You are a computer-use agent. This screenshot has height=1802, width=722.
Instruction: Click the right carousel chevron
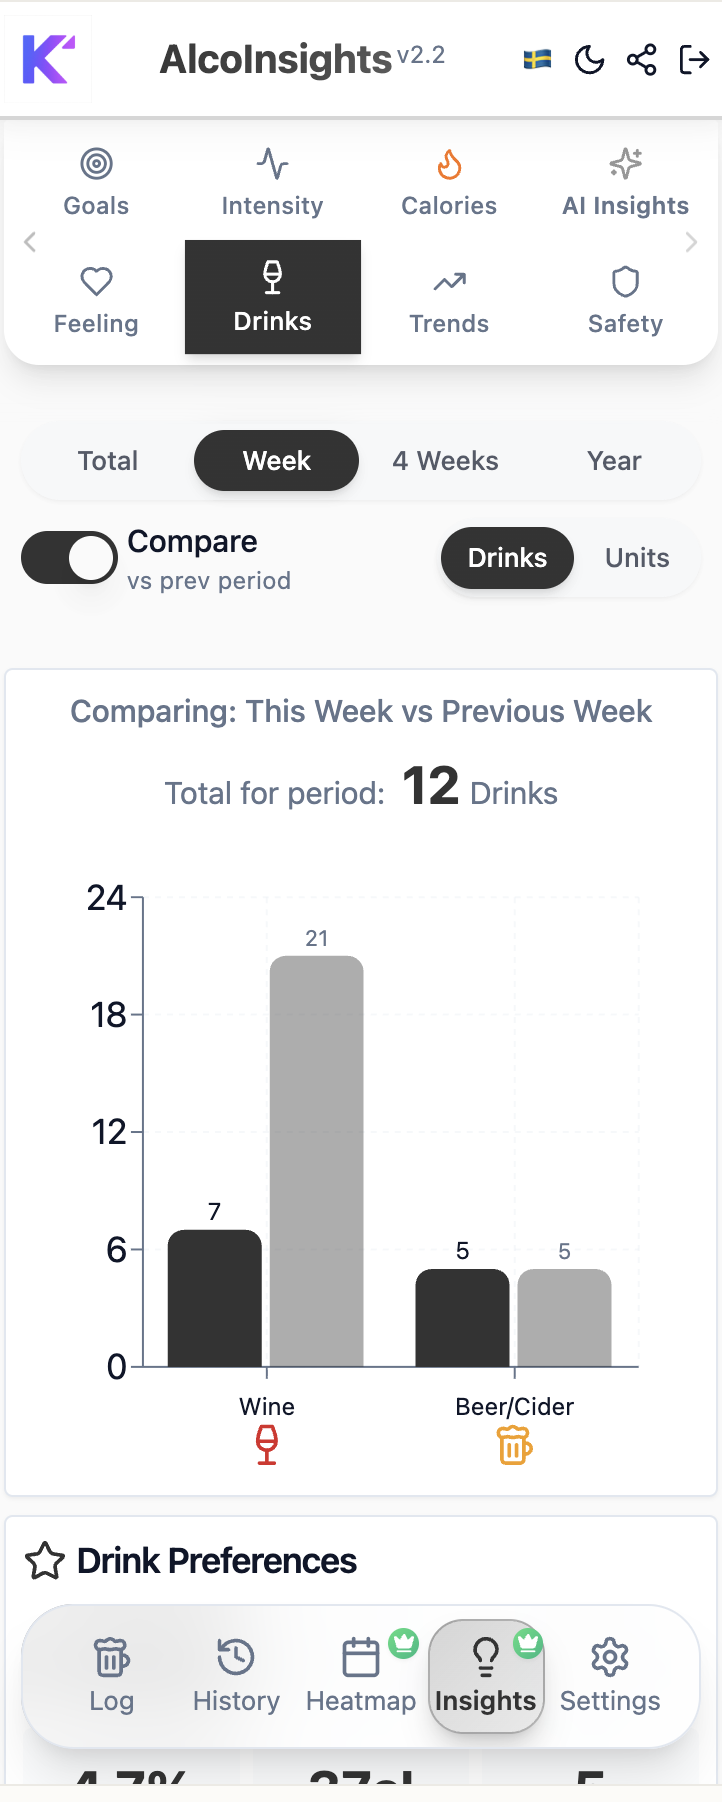(x=691, y=241)
